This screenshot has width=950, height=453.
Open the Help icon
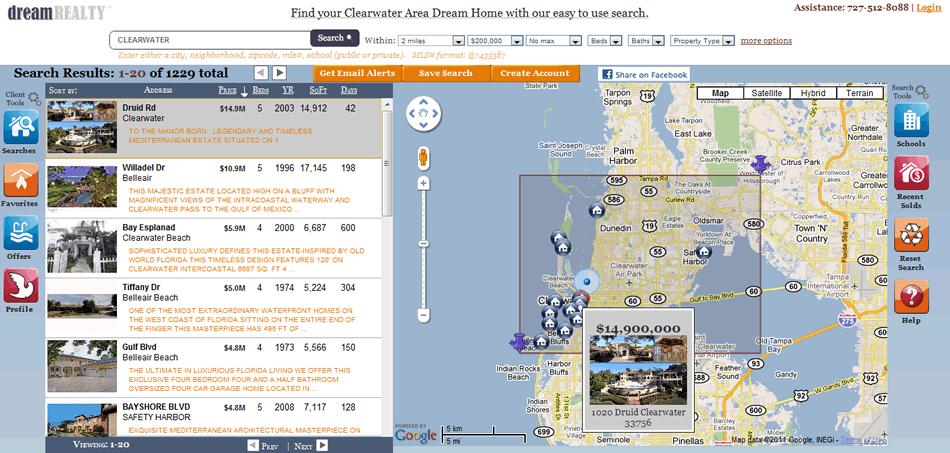[x=911, y=297]
